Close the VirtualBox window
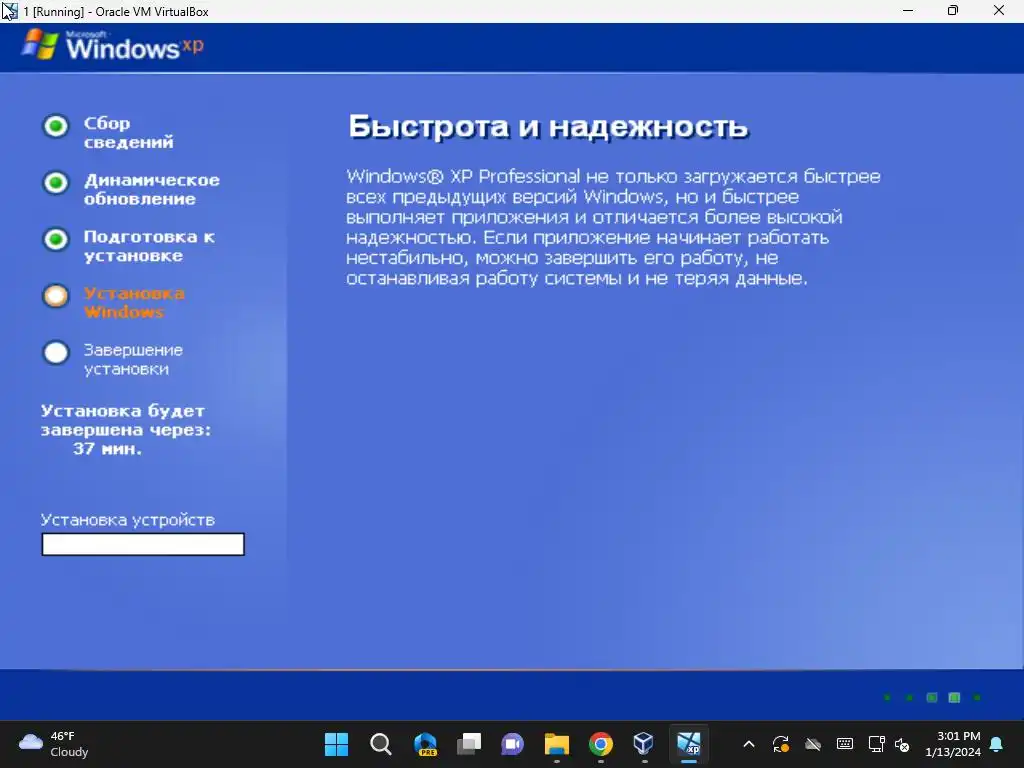The width and height of the screenshot is (1024, 768). tap(999, 11)
